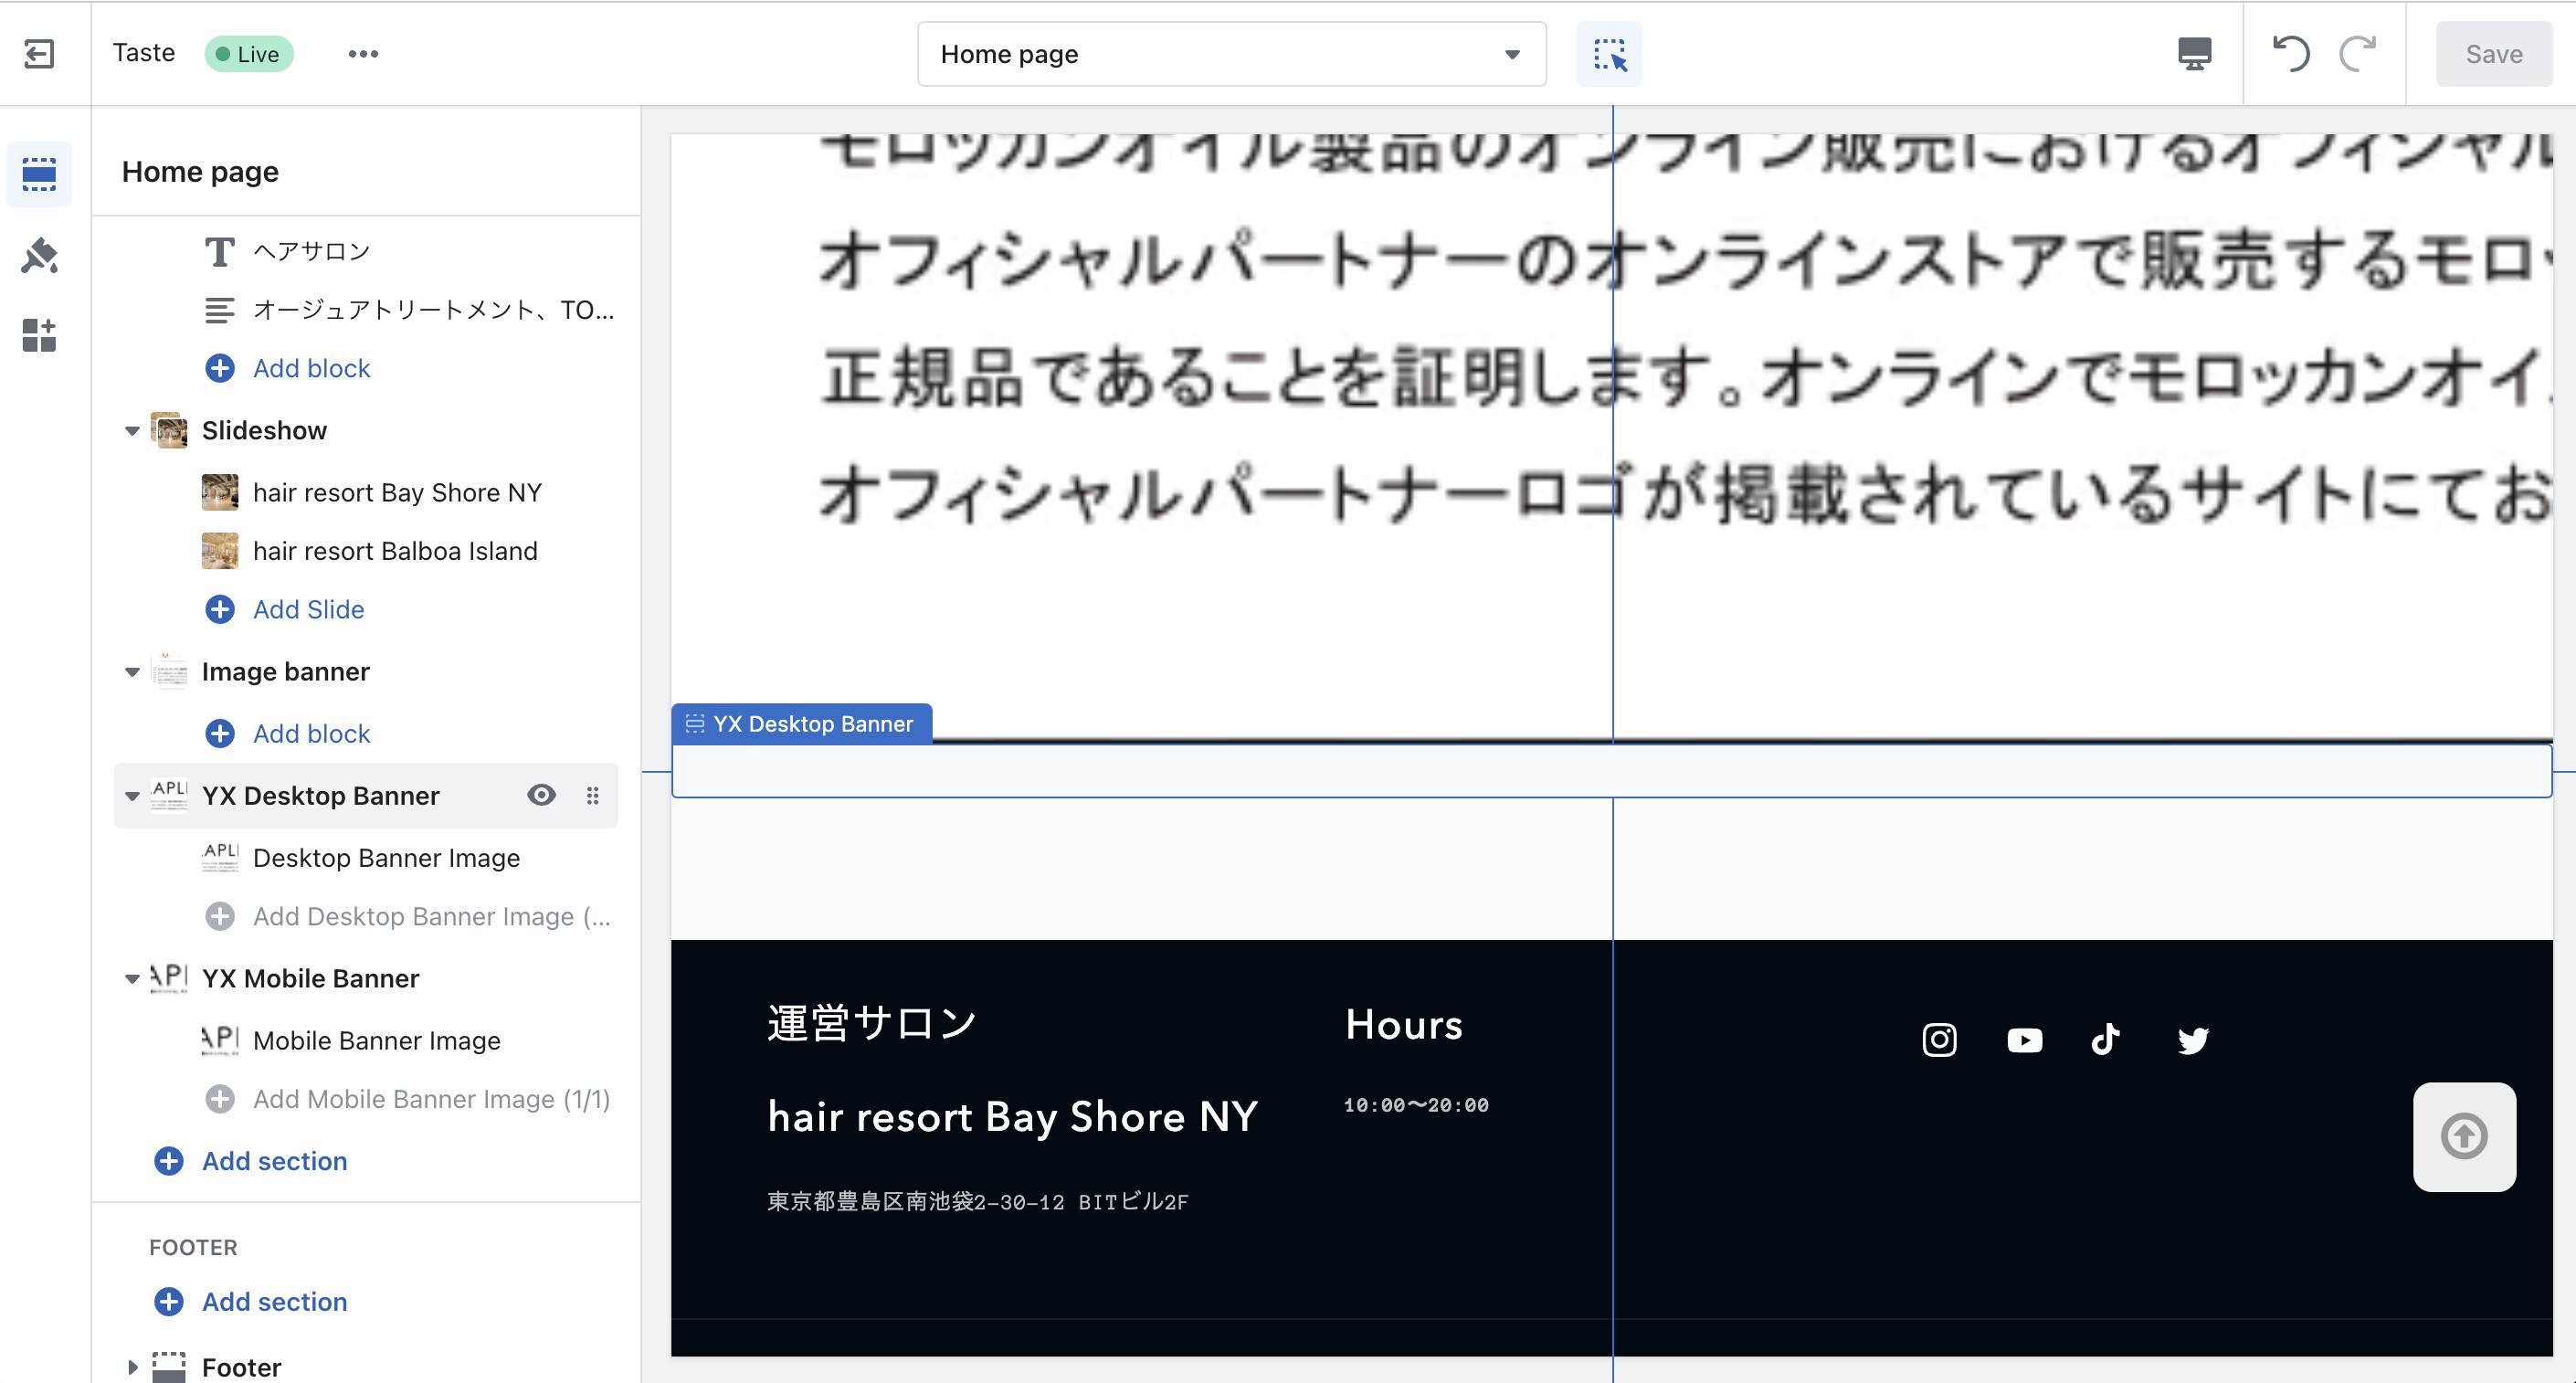Click YX Desktop Banner drag handle

pyautogui.click(x=593, y=795)
